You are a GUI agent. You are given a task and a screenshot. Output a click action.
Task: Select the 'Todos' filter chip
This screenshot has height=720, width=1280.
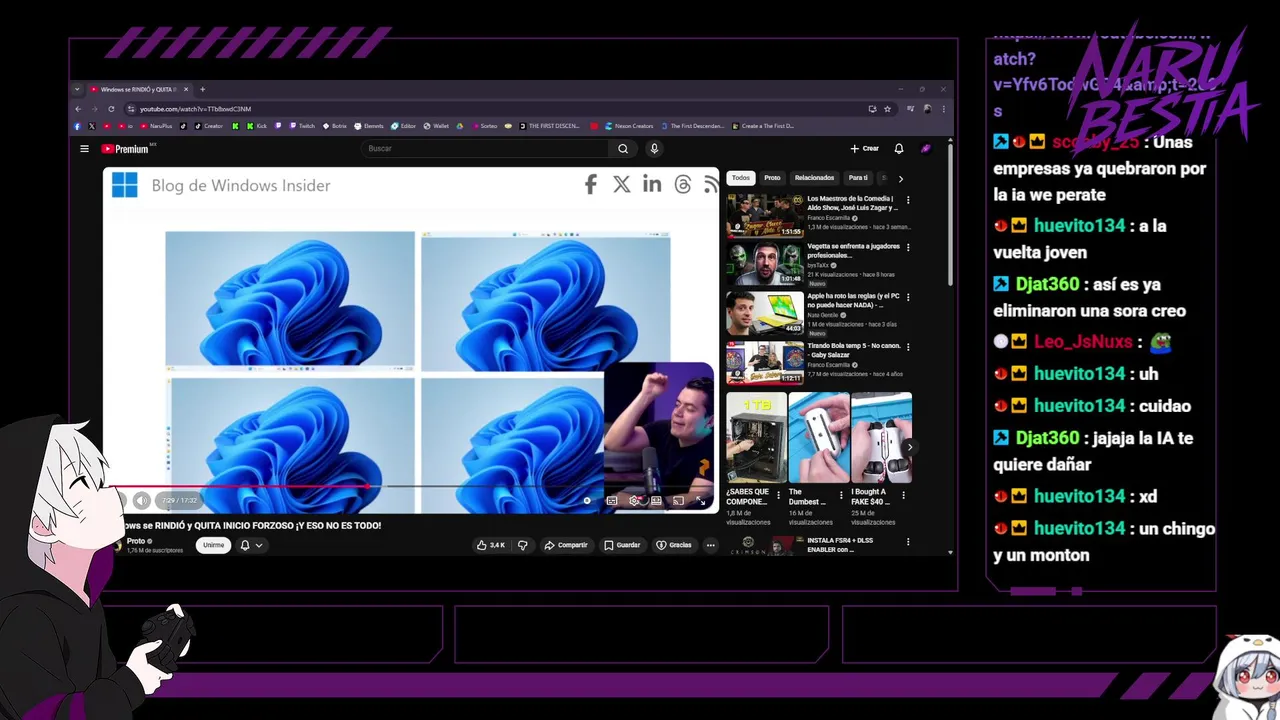pos(740,178)
